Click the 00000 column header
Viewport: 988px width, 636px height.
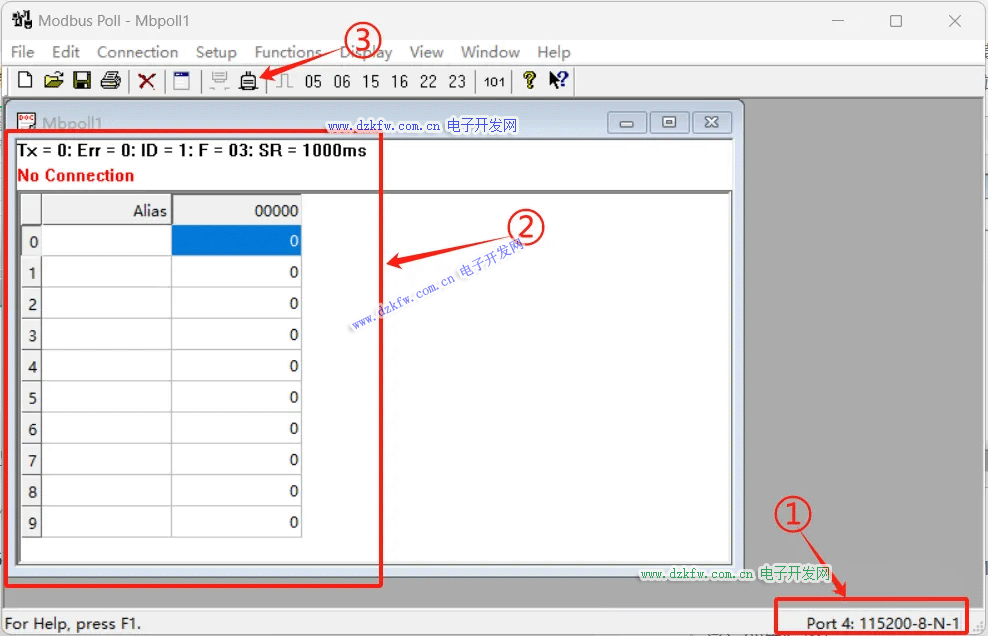click(x=237, y=210)
